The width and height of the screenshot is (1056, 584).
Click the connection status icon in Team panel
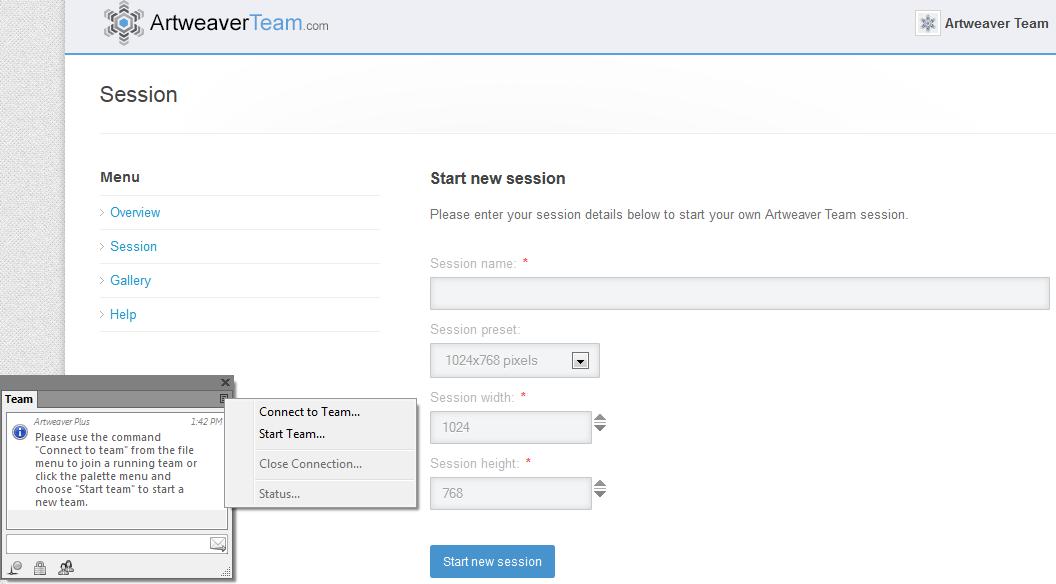pyautogui.click(x=15, y=568)
